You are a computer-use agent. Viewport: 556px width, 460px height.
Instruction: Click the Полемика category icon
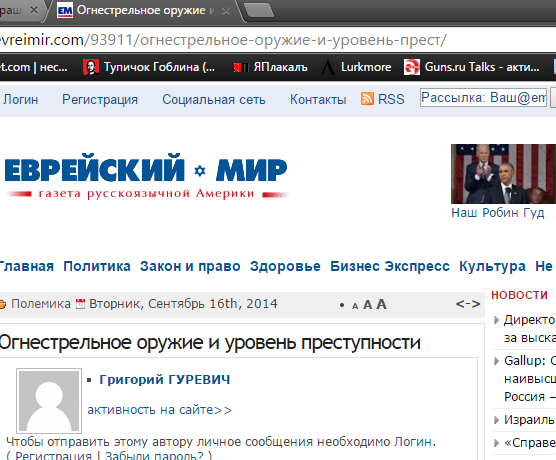click(3, 304)
